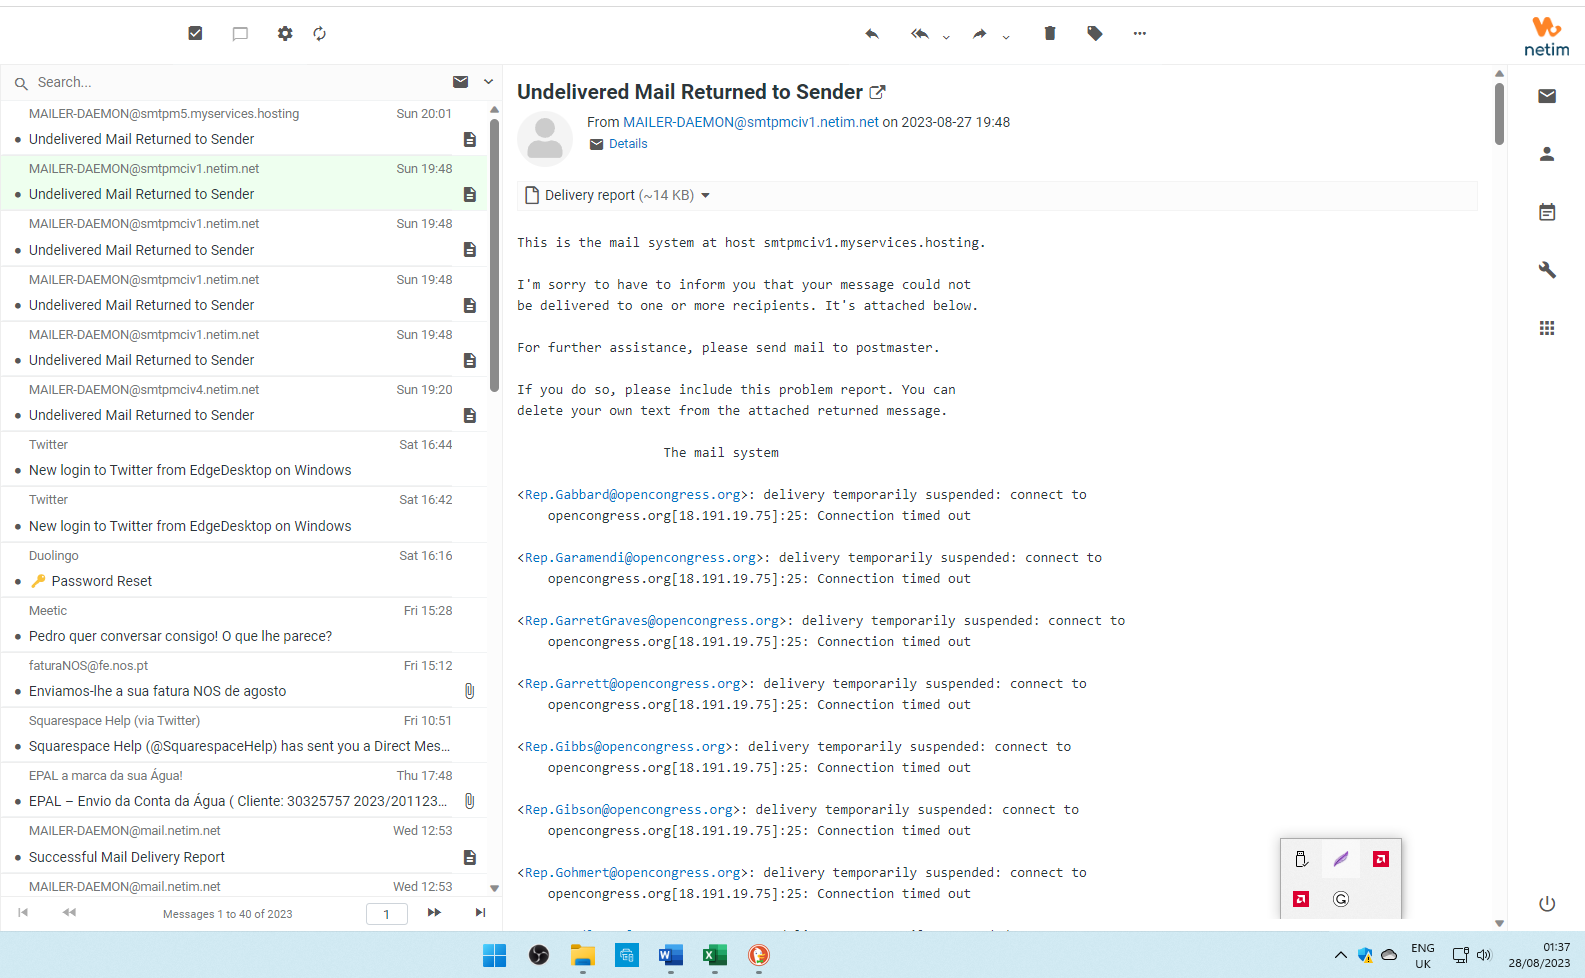
Task: Refresh the mailbox with the reload icon
Action: point(320,33)
